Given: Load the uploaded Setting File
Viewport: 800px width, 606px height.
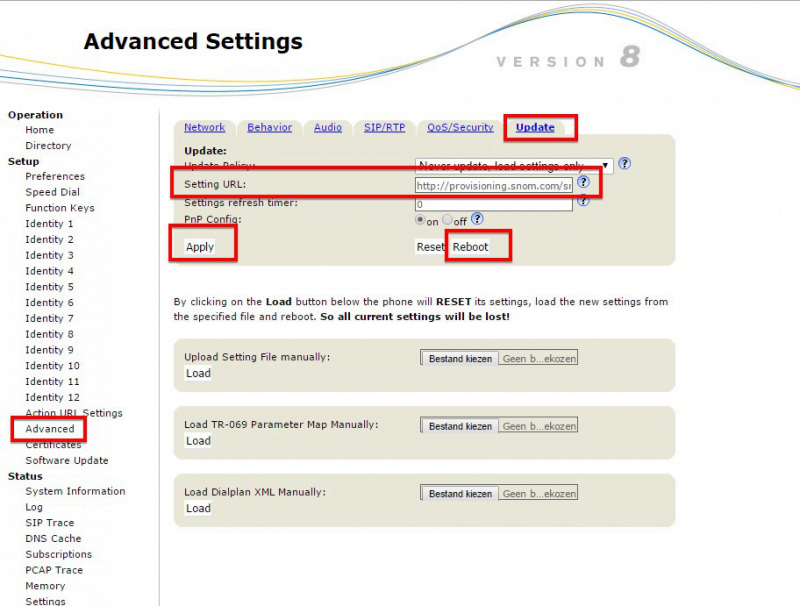Looking at the screenshot, I should pos(198,373).
